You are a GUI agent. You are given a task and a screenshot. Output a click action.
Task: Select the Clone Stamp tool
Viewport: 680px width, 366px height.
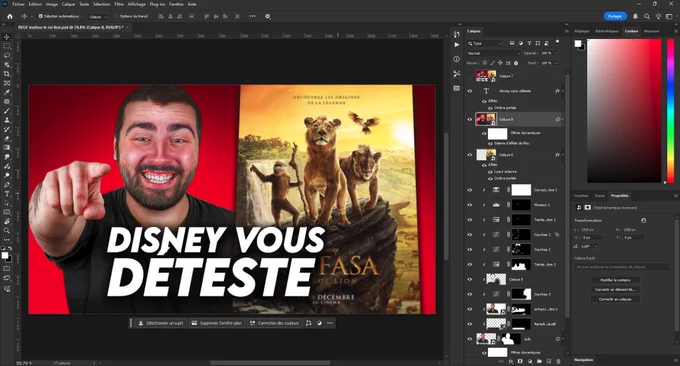click(7, 120)
